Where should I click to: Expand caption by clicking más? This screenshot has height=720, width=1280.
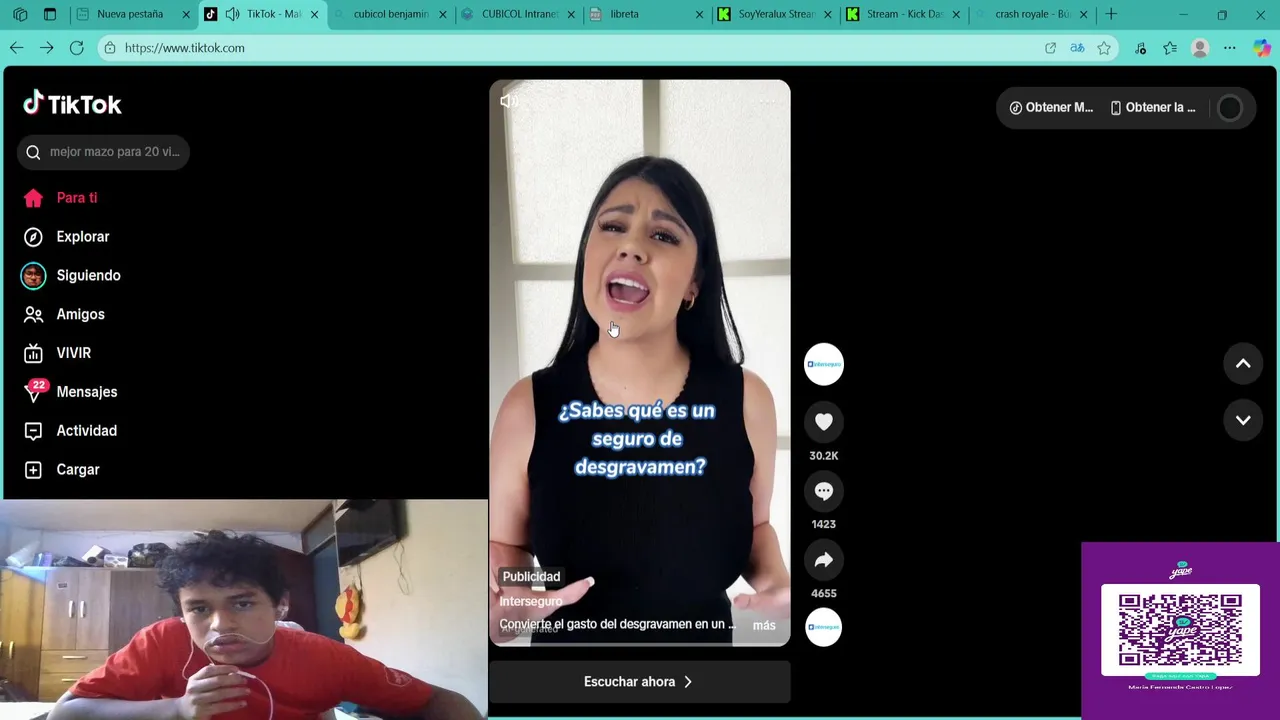coord(764,625)
